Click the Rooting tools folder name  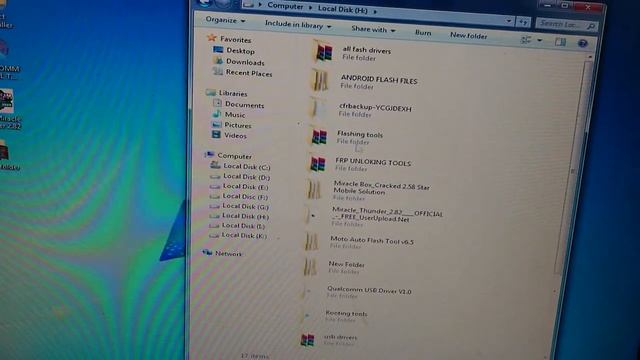tap(346, 313)
